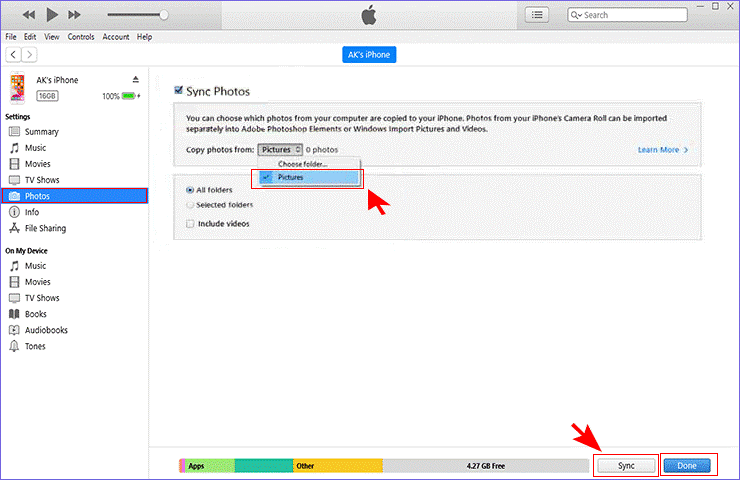Click the Books icon in sidebar
The width and height of the screenshot is (740, 480).
click(15, 314)
